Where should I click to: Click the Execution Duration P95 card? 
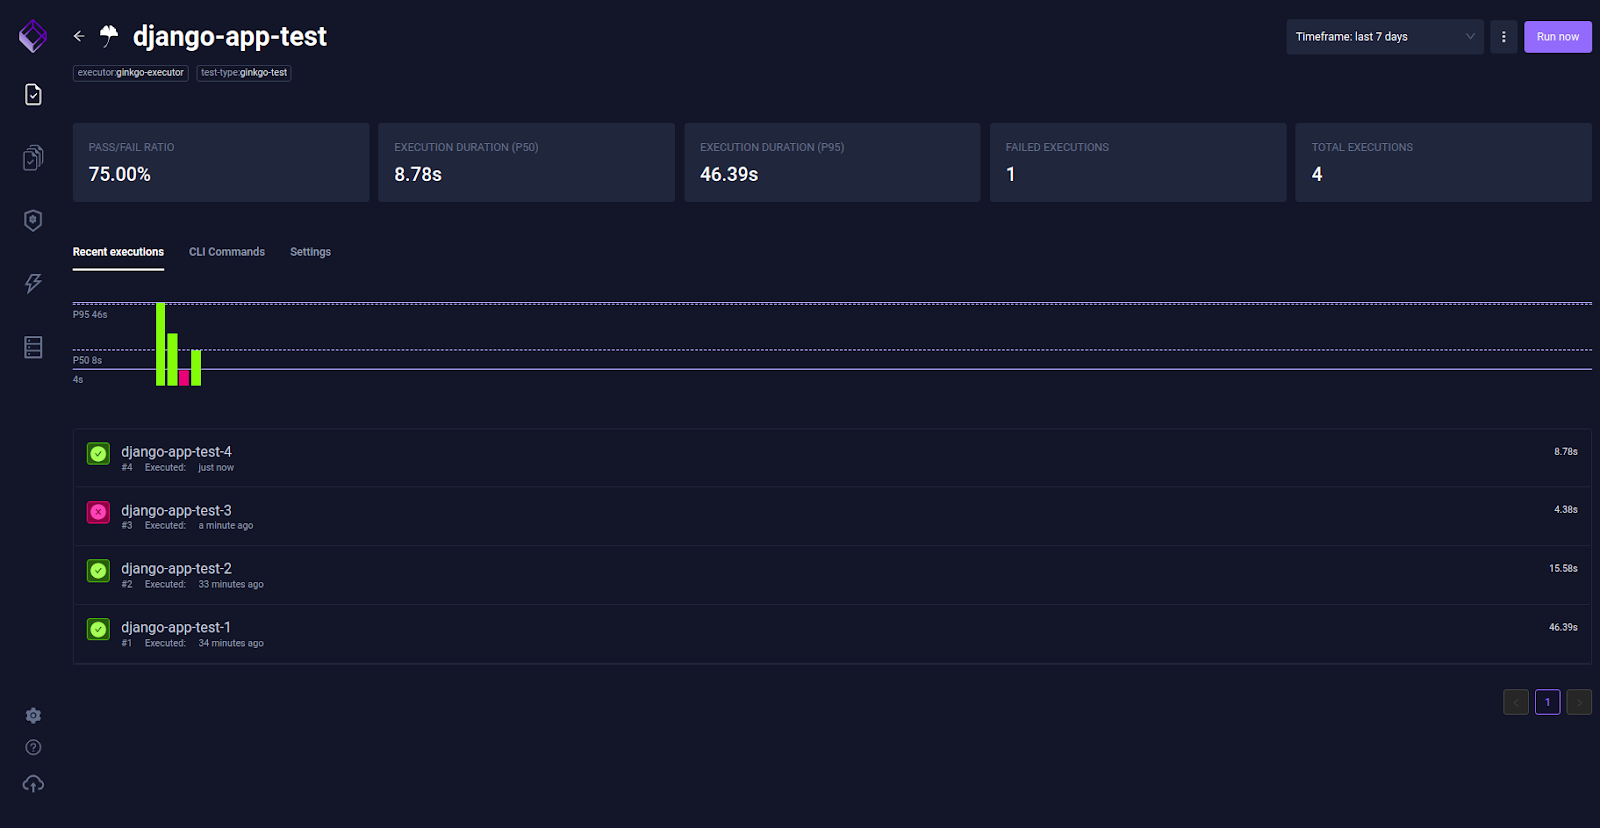pos(832,162)
